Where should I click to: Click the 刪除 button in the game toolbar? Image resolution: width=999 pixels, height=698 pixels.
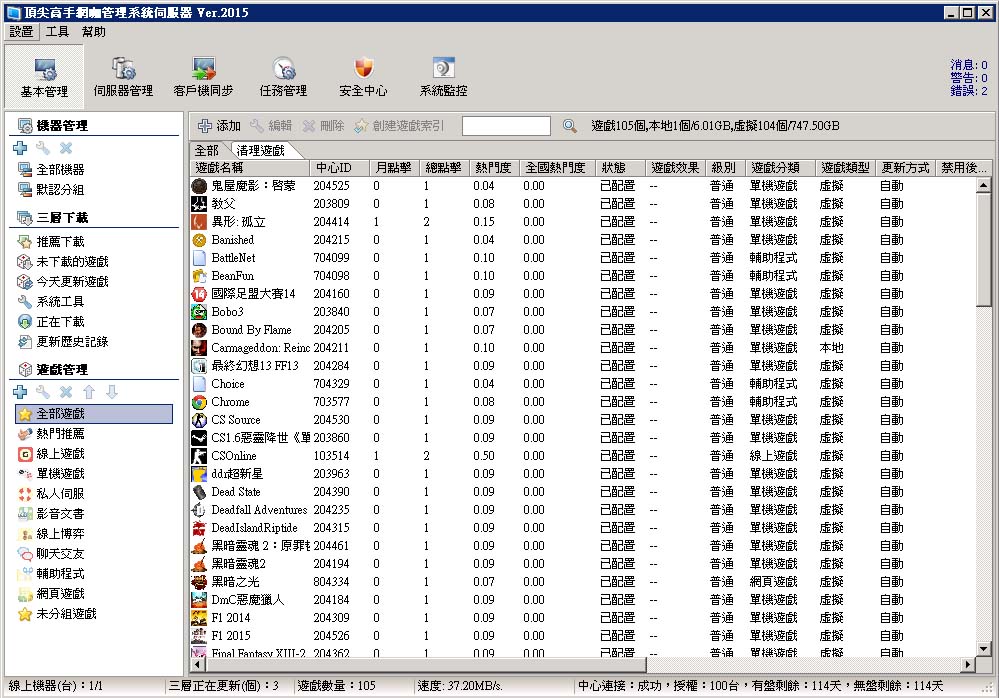tap(324, 126)
